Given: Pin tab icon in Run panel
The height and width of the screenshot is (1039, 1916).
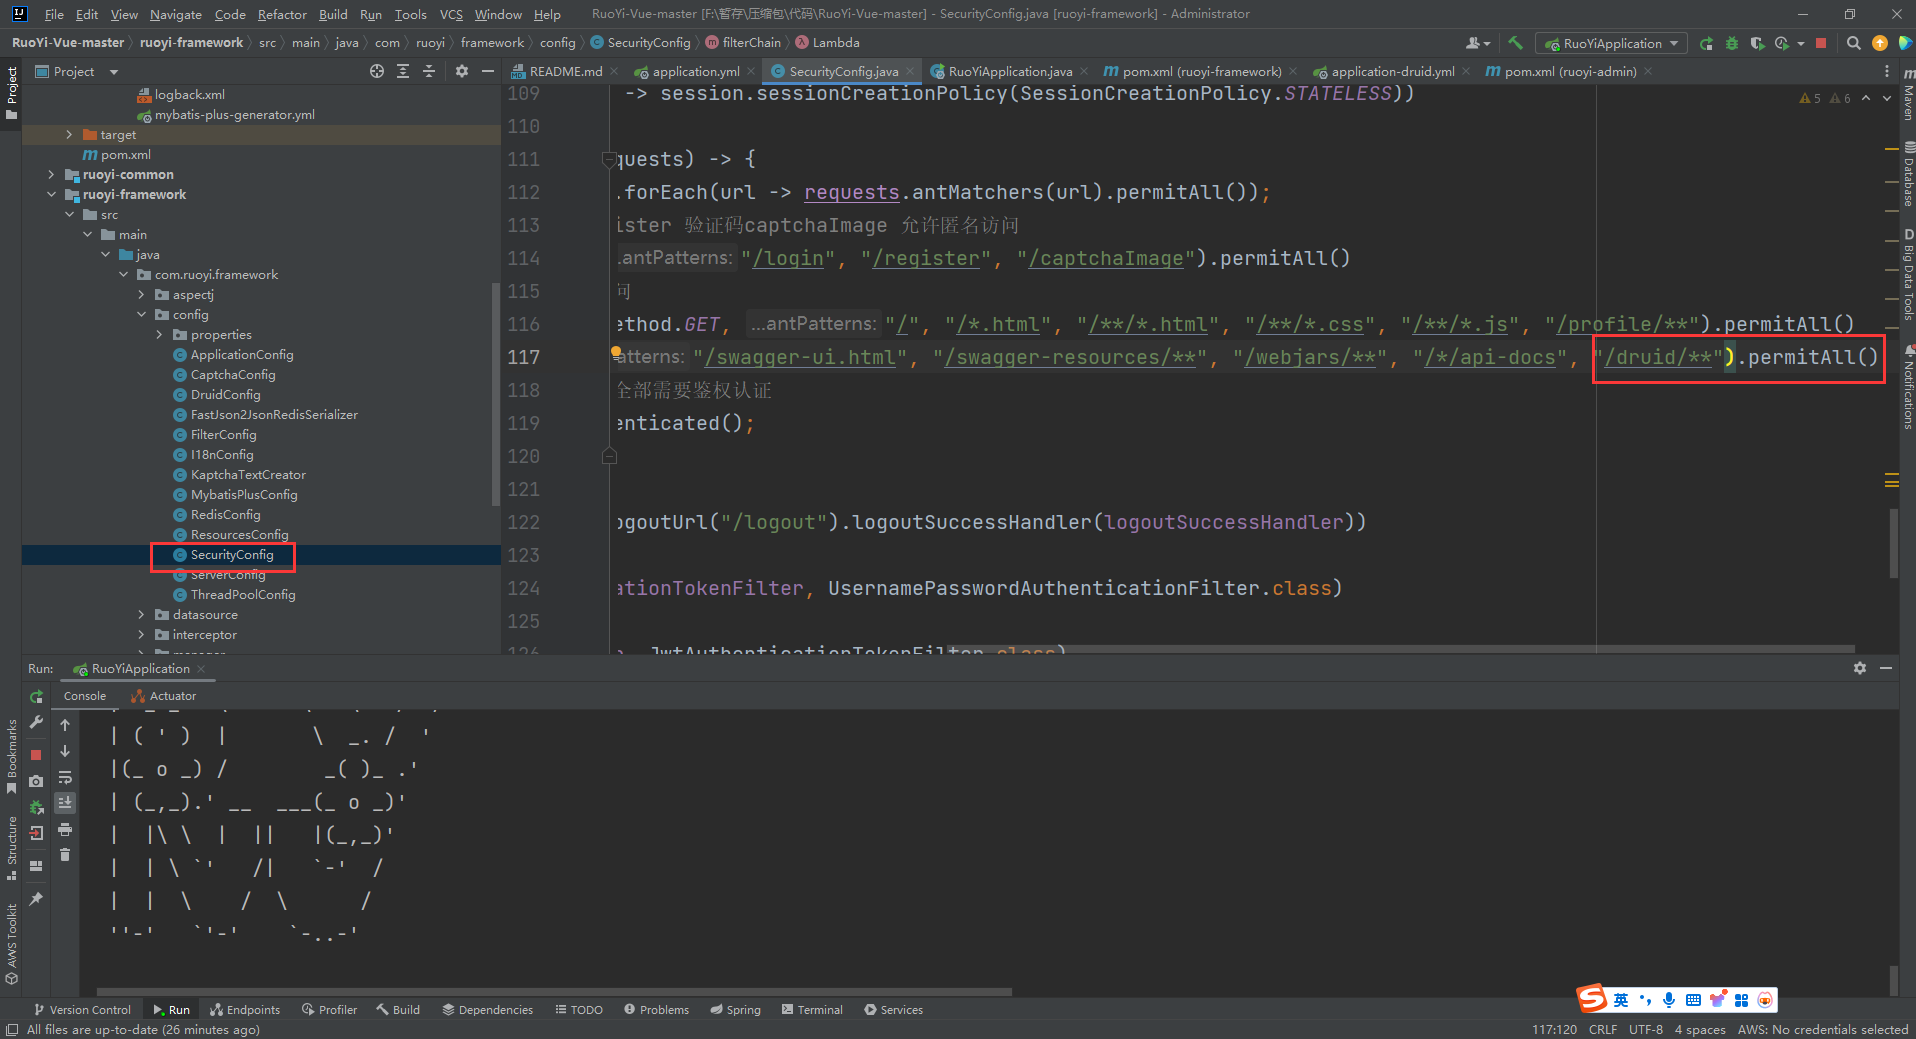Looking at the screenshot, I should tap(37, 899).
